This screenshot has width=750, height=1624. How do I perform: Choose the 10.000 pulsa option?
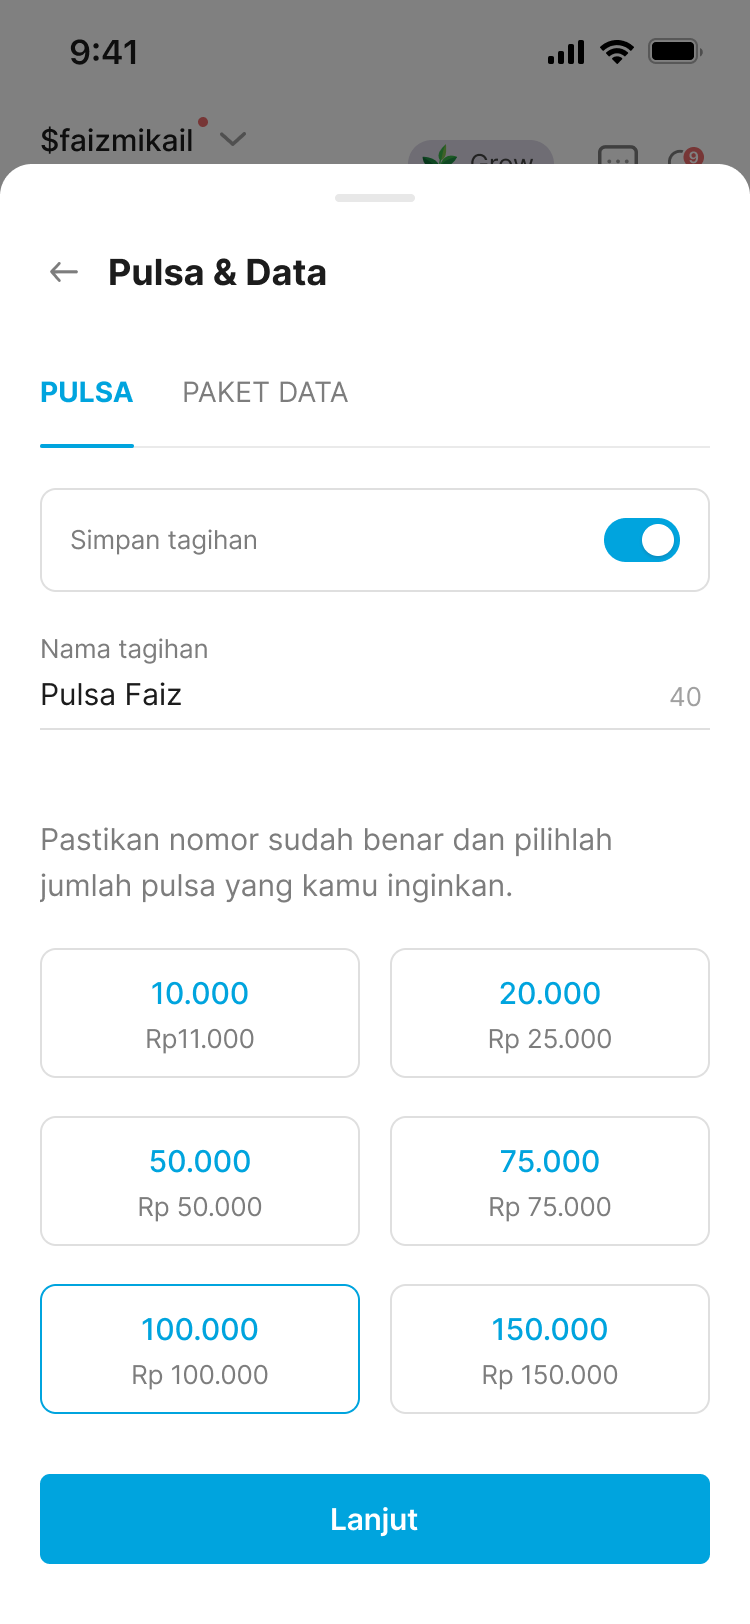click(x=200, y=1013)
